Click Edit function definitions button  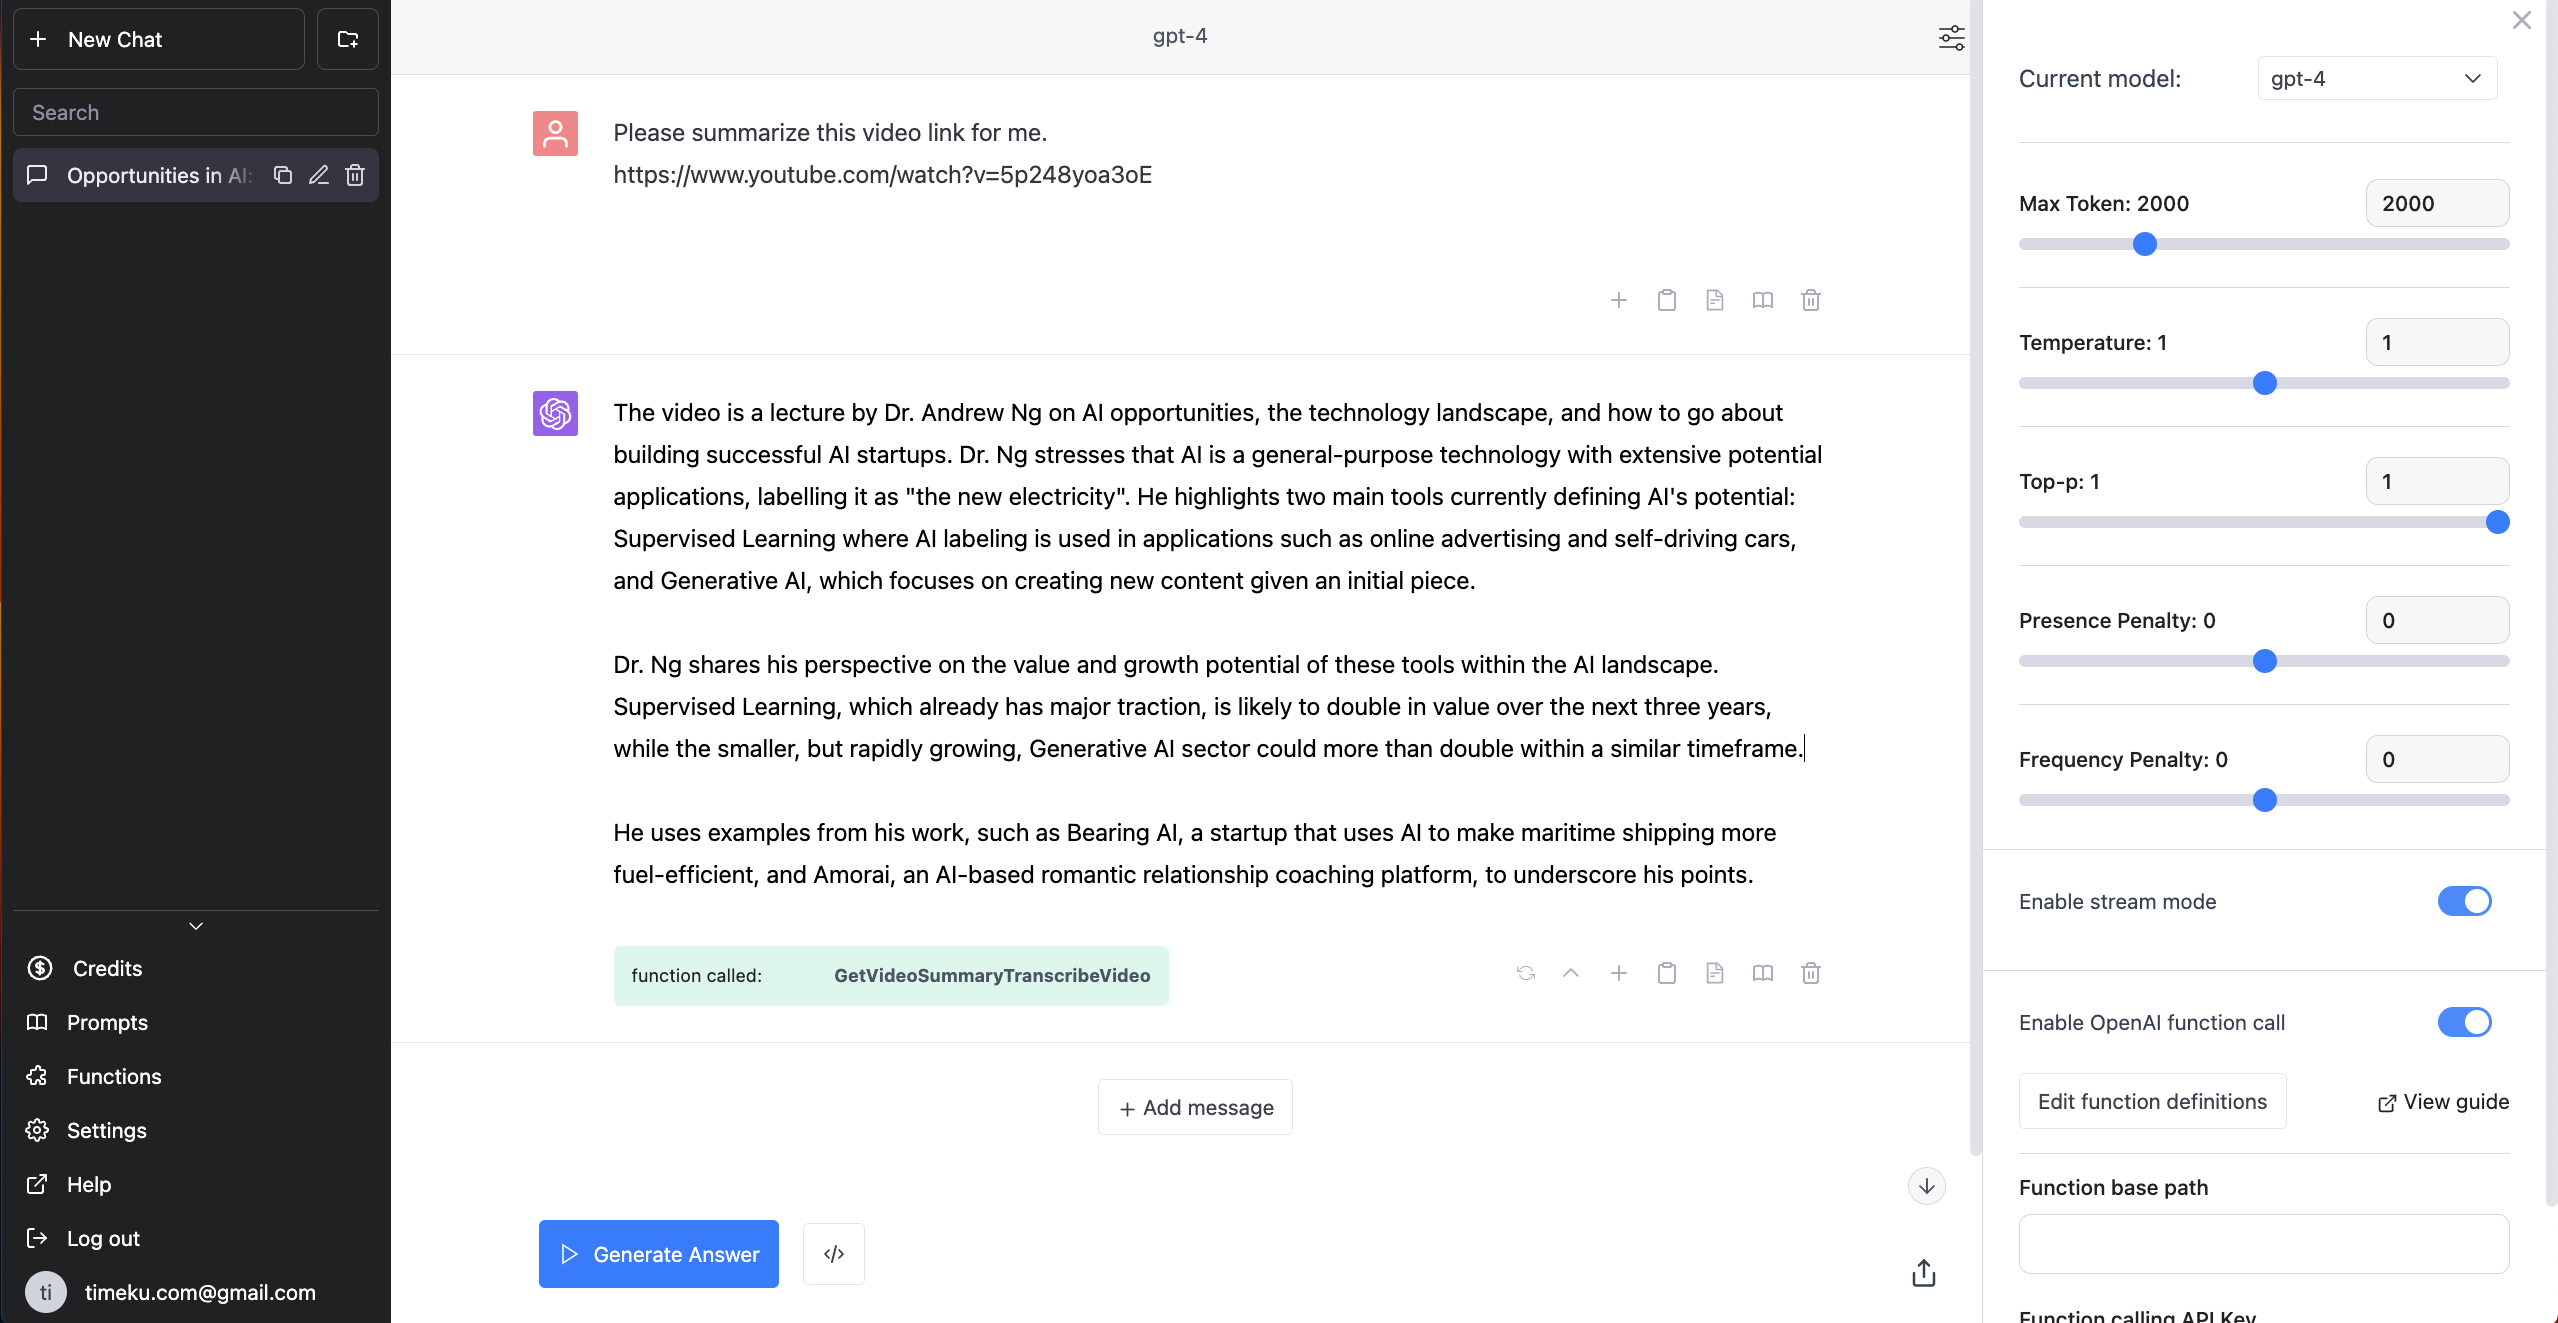[x=2152, y=1101]
